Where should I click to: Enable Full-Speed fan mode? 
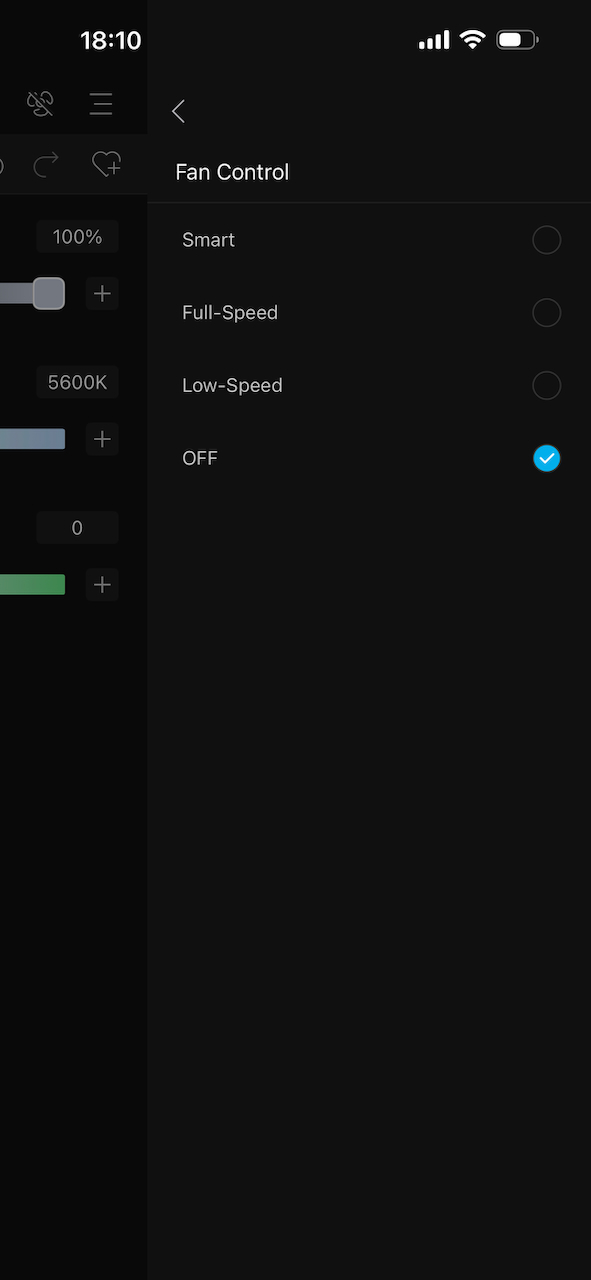(547, 312)
